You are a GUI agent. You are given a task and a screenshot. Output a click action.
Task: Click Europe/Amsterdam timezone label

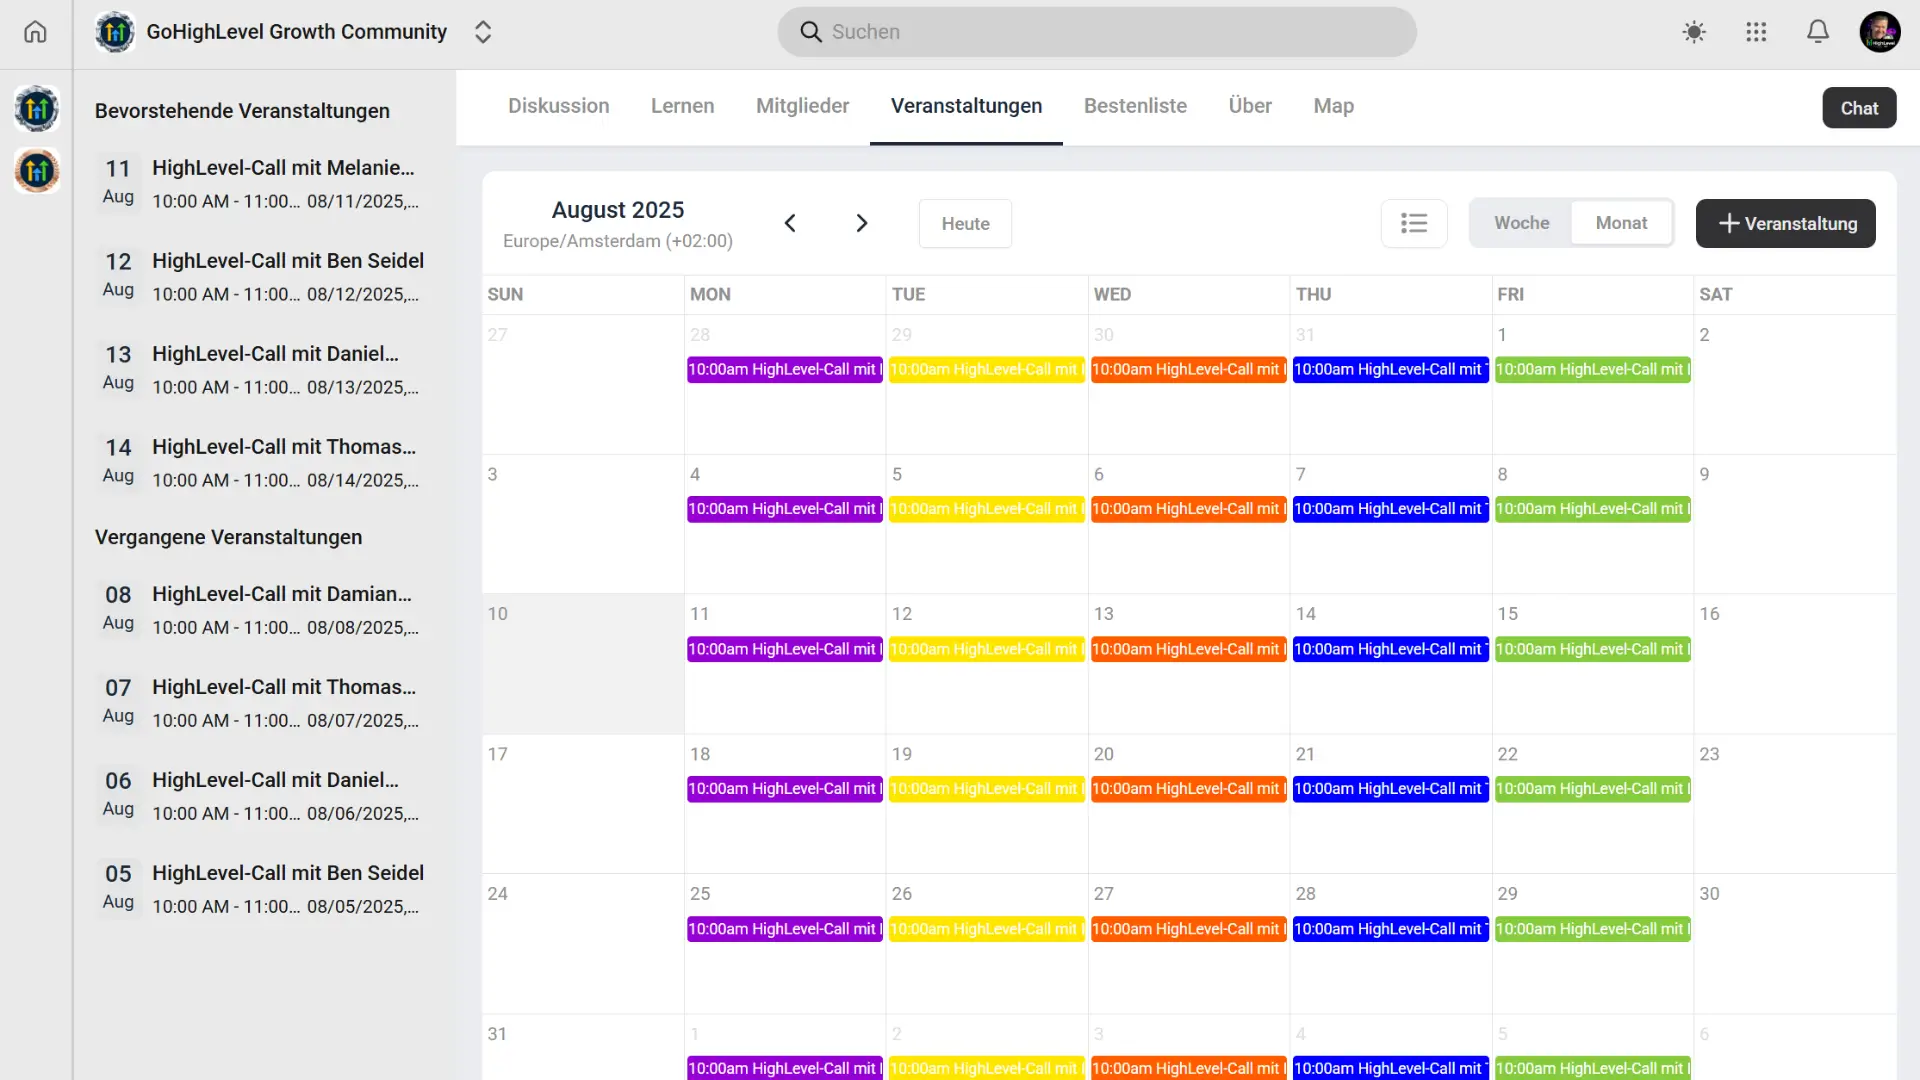pos(618,241)
